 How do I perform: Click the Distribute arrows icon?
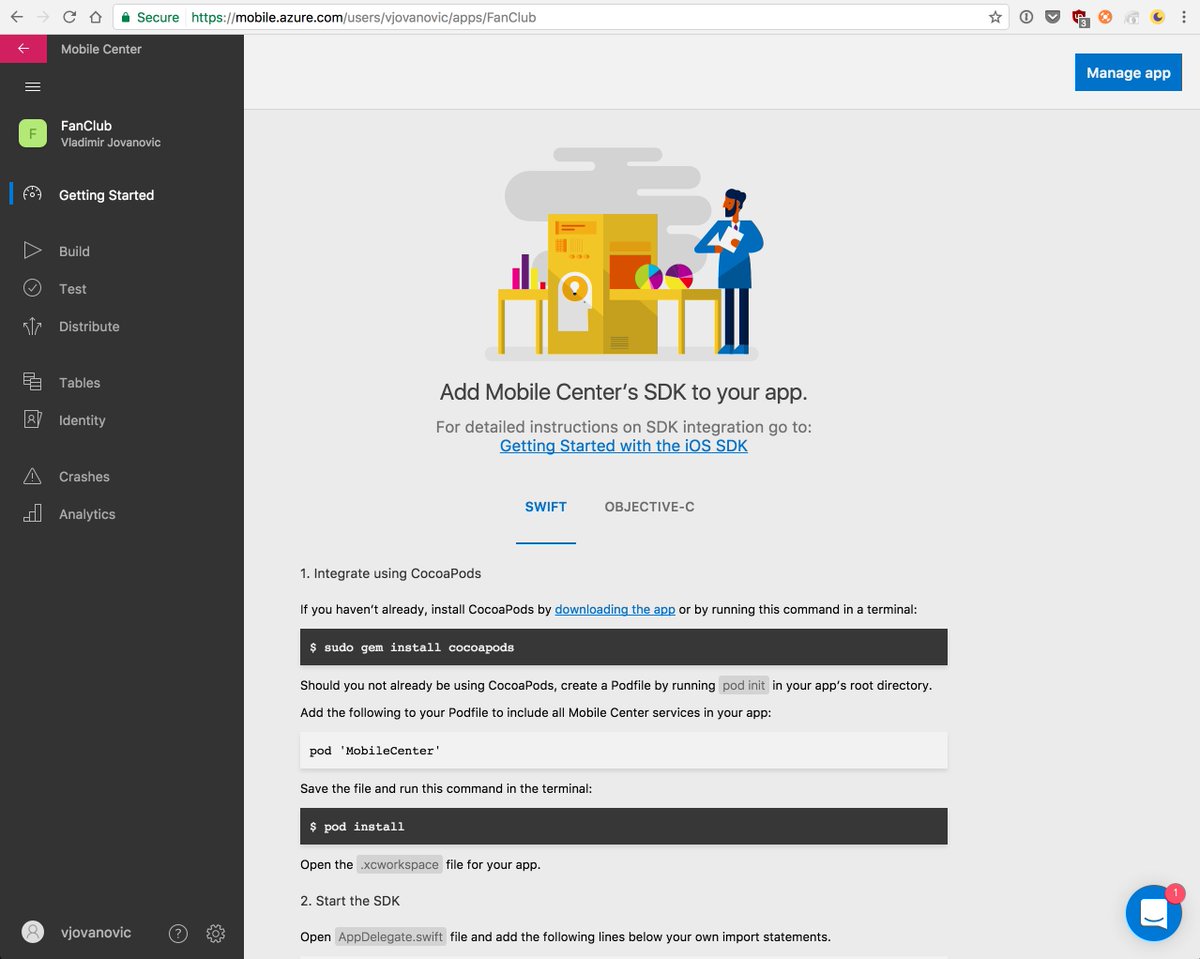coord(32,326)
